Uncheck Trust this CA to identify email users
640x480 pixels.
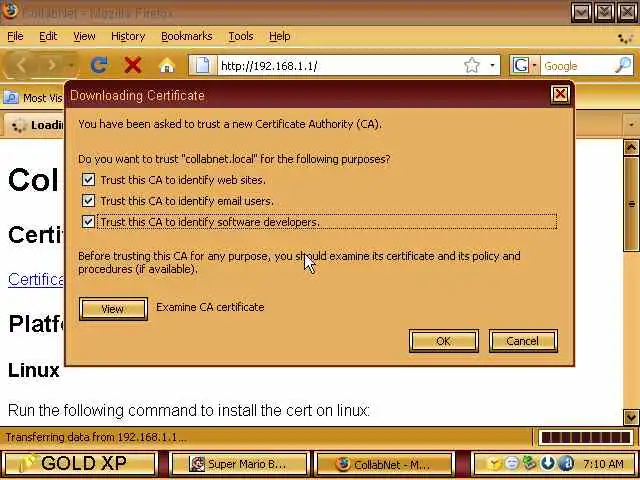[x=89, y=201]
